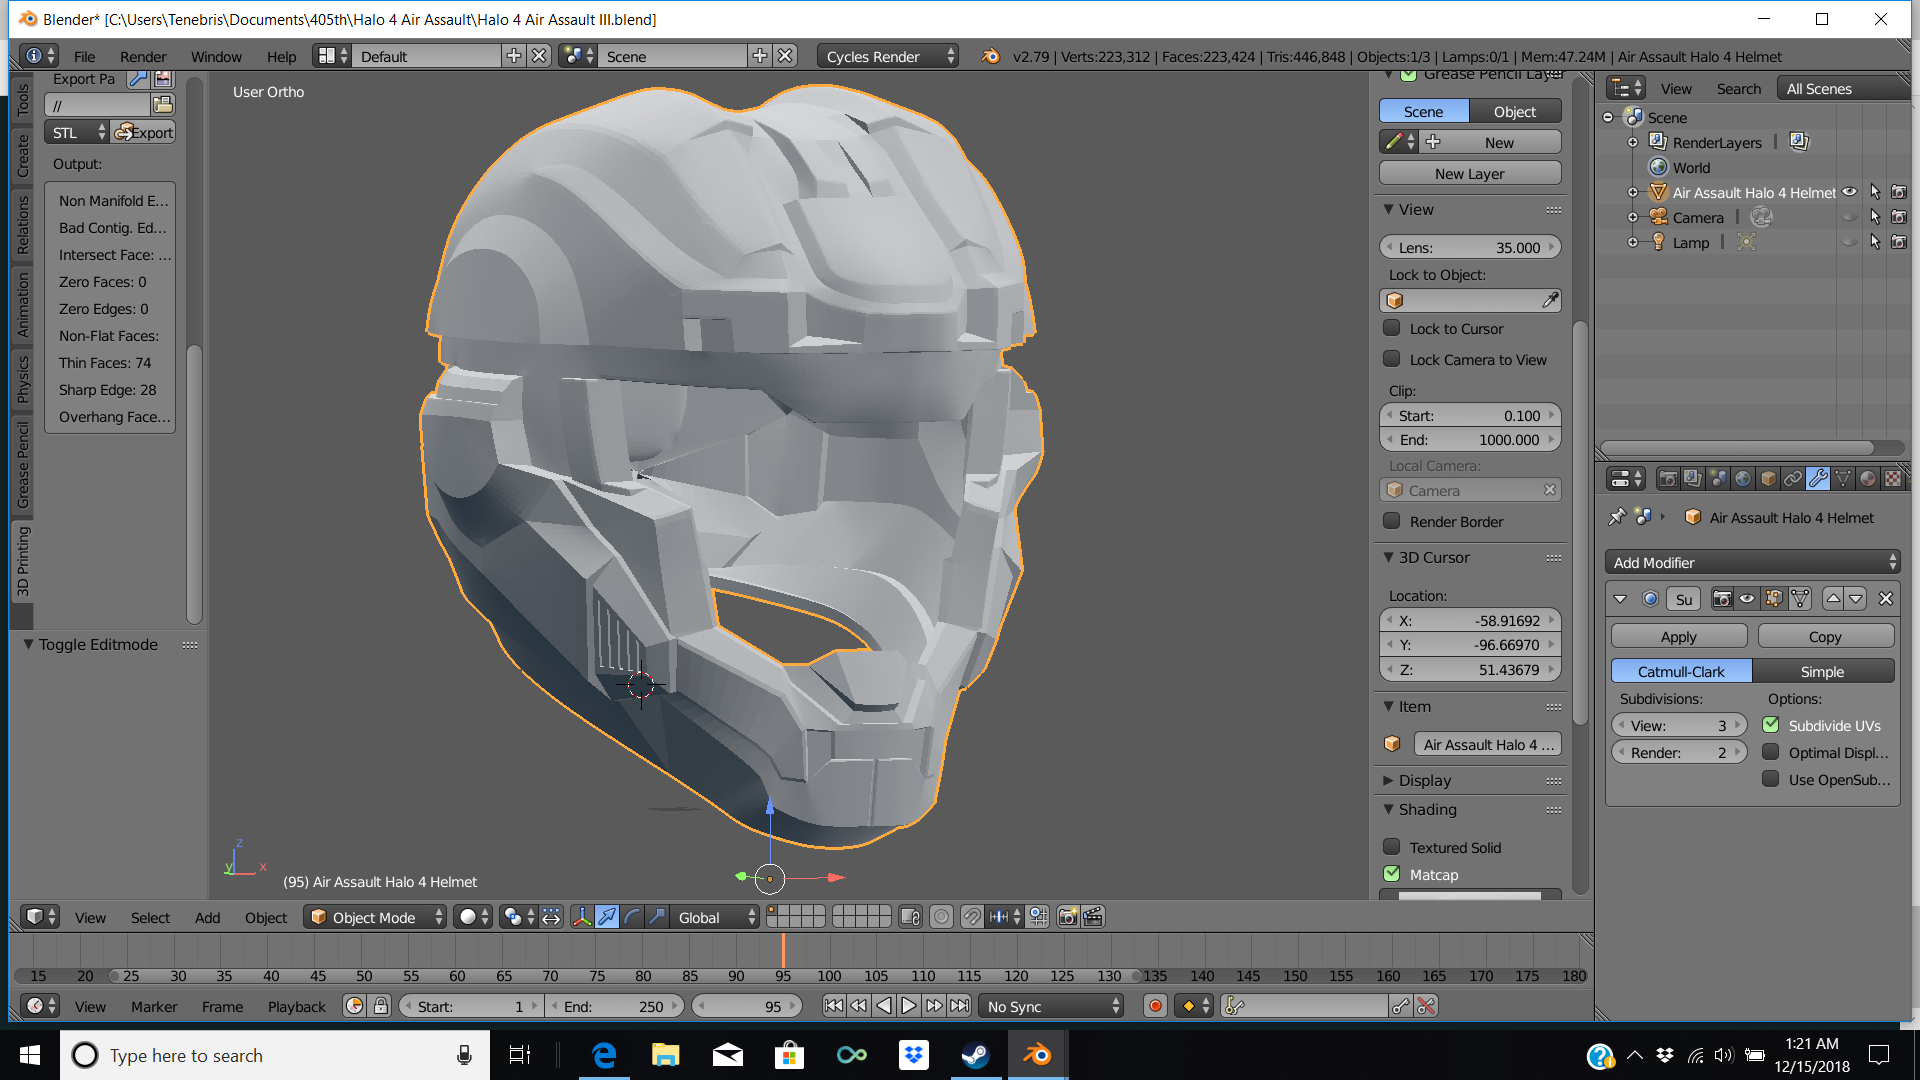This screenshot has height=1080, width=1920.
Task: Collapse the Shading panel
Action: click(1388, 809)
